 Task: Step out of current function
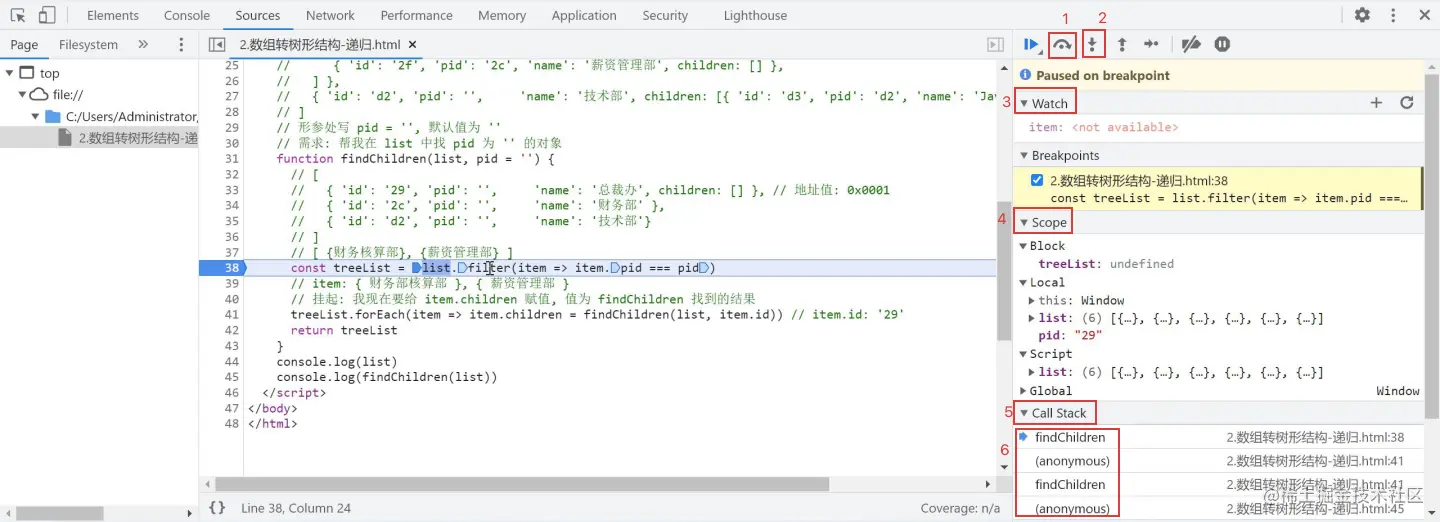pos(1122,44)
